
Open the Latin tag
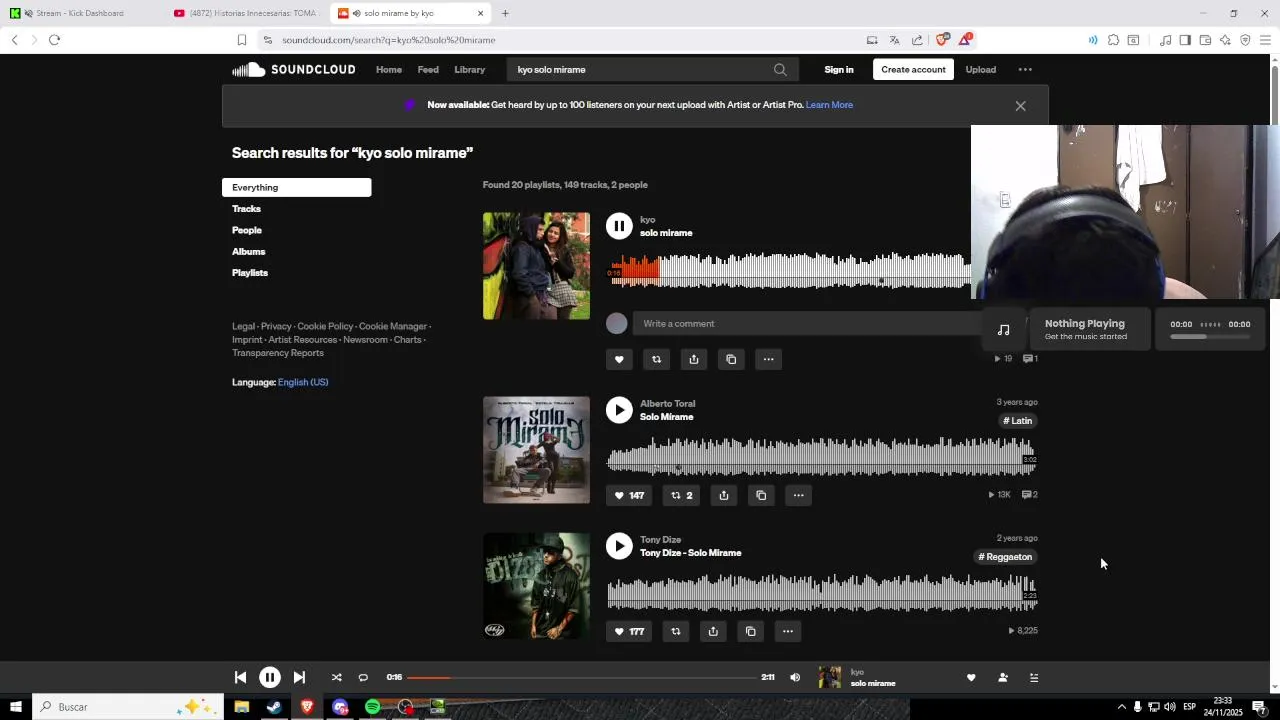pos(1017,421)
